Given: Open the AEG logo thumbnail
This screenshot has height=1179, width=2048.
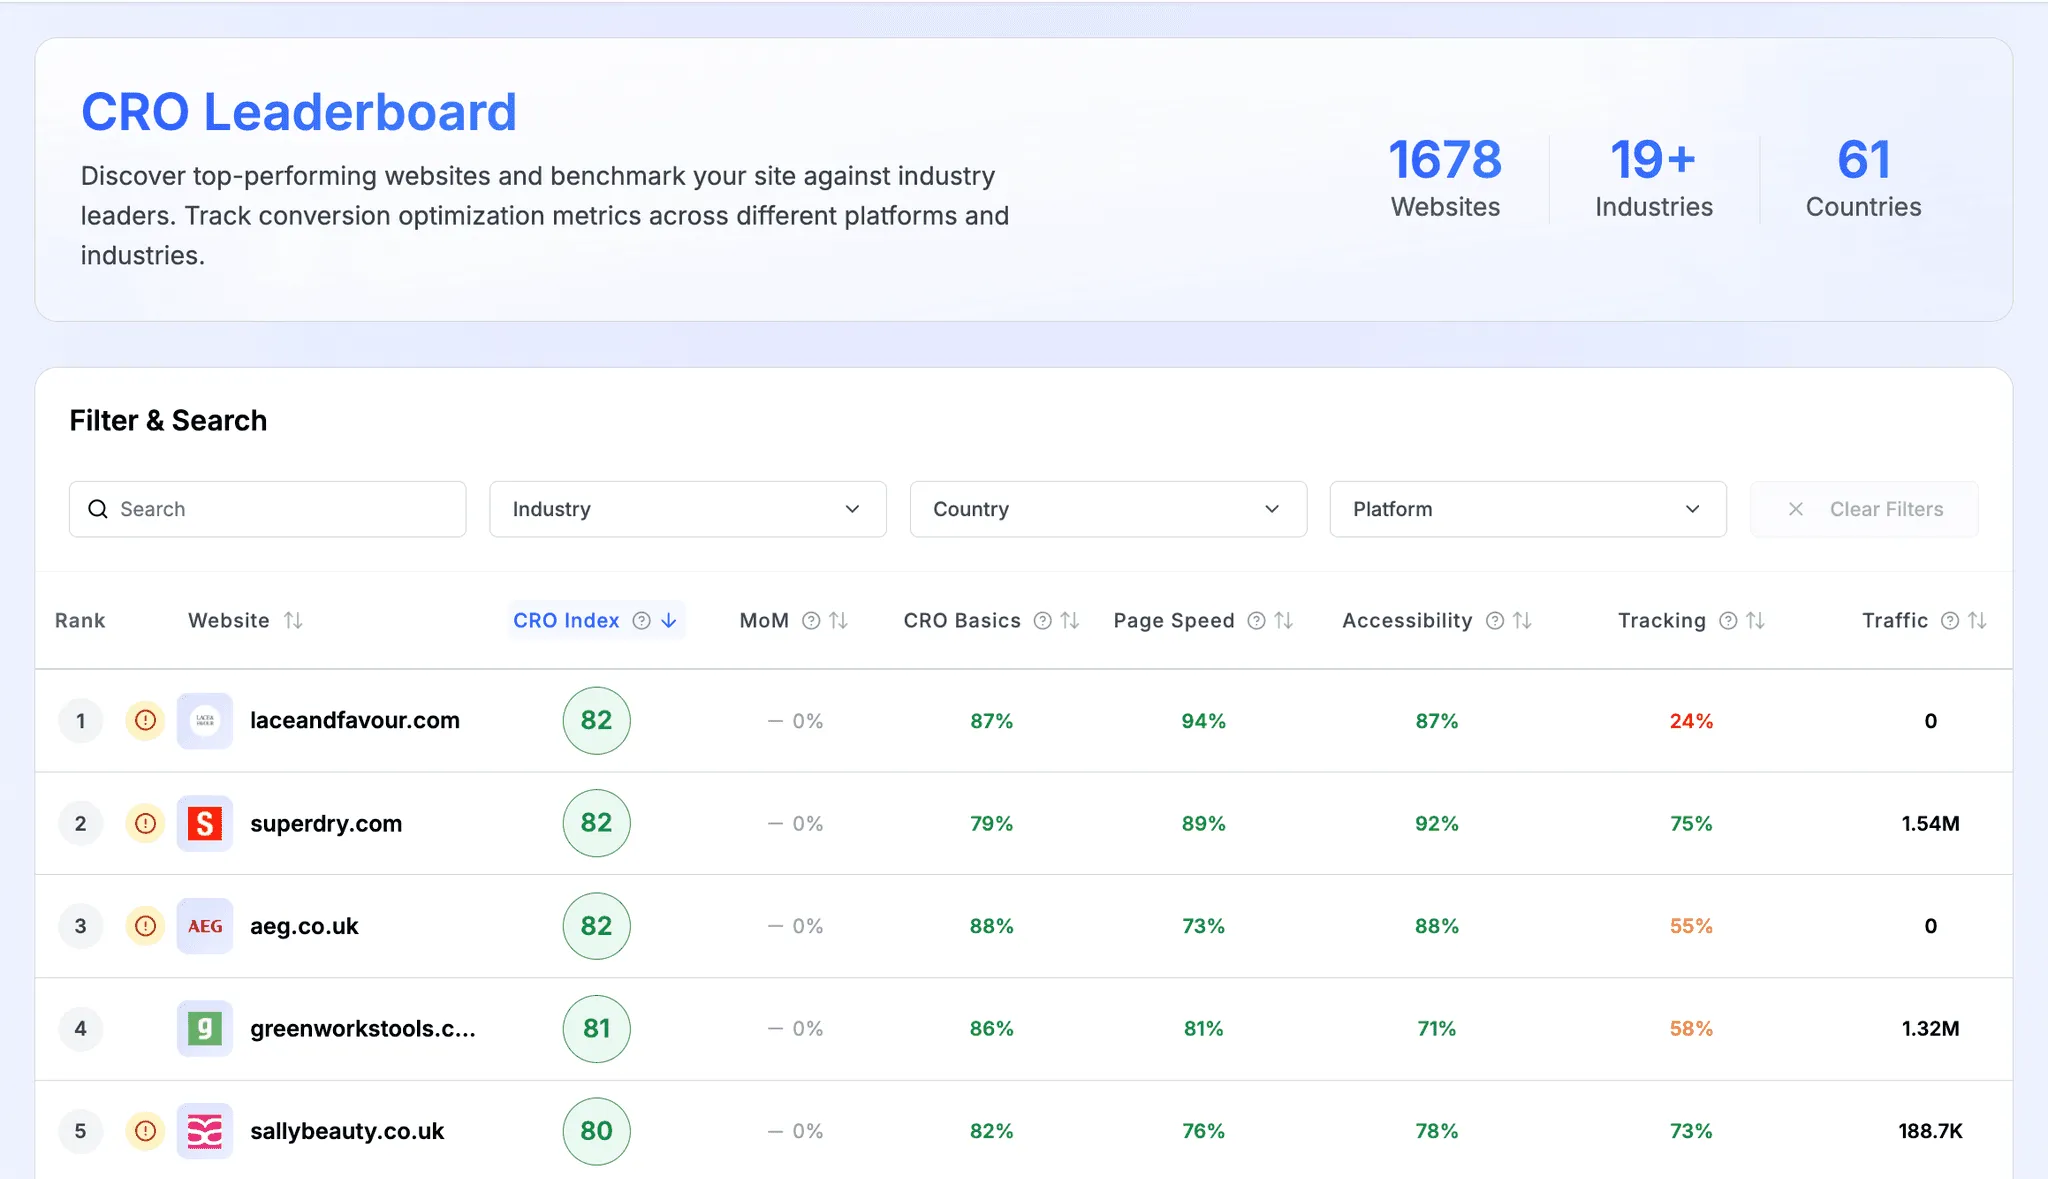Looking at the screenshot, I should 205,926.
